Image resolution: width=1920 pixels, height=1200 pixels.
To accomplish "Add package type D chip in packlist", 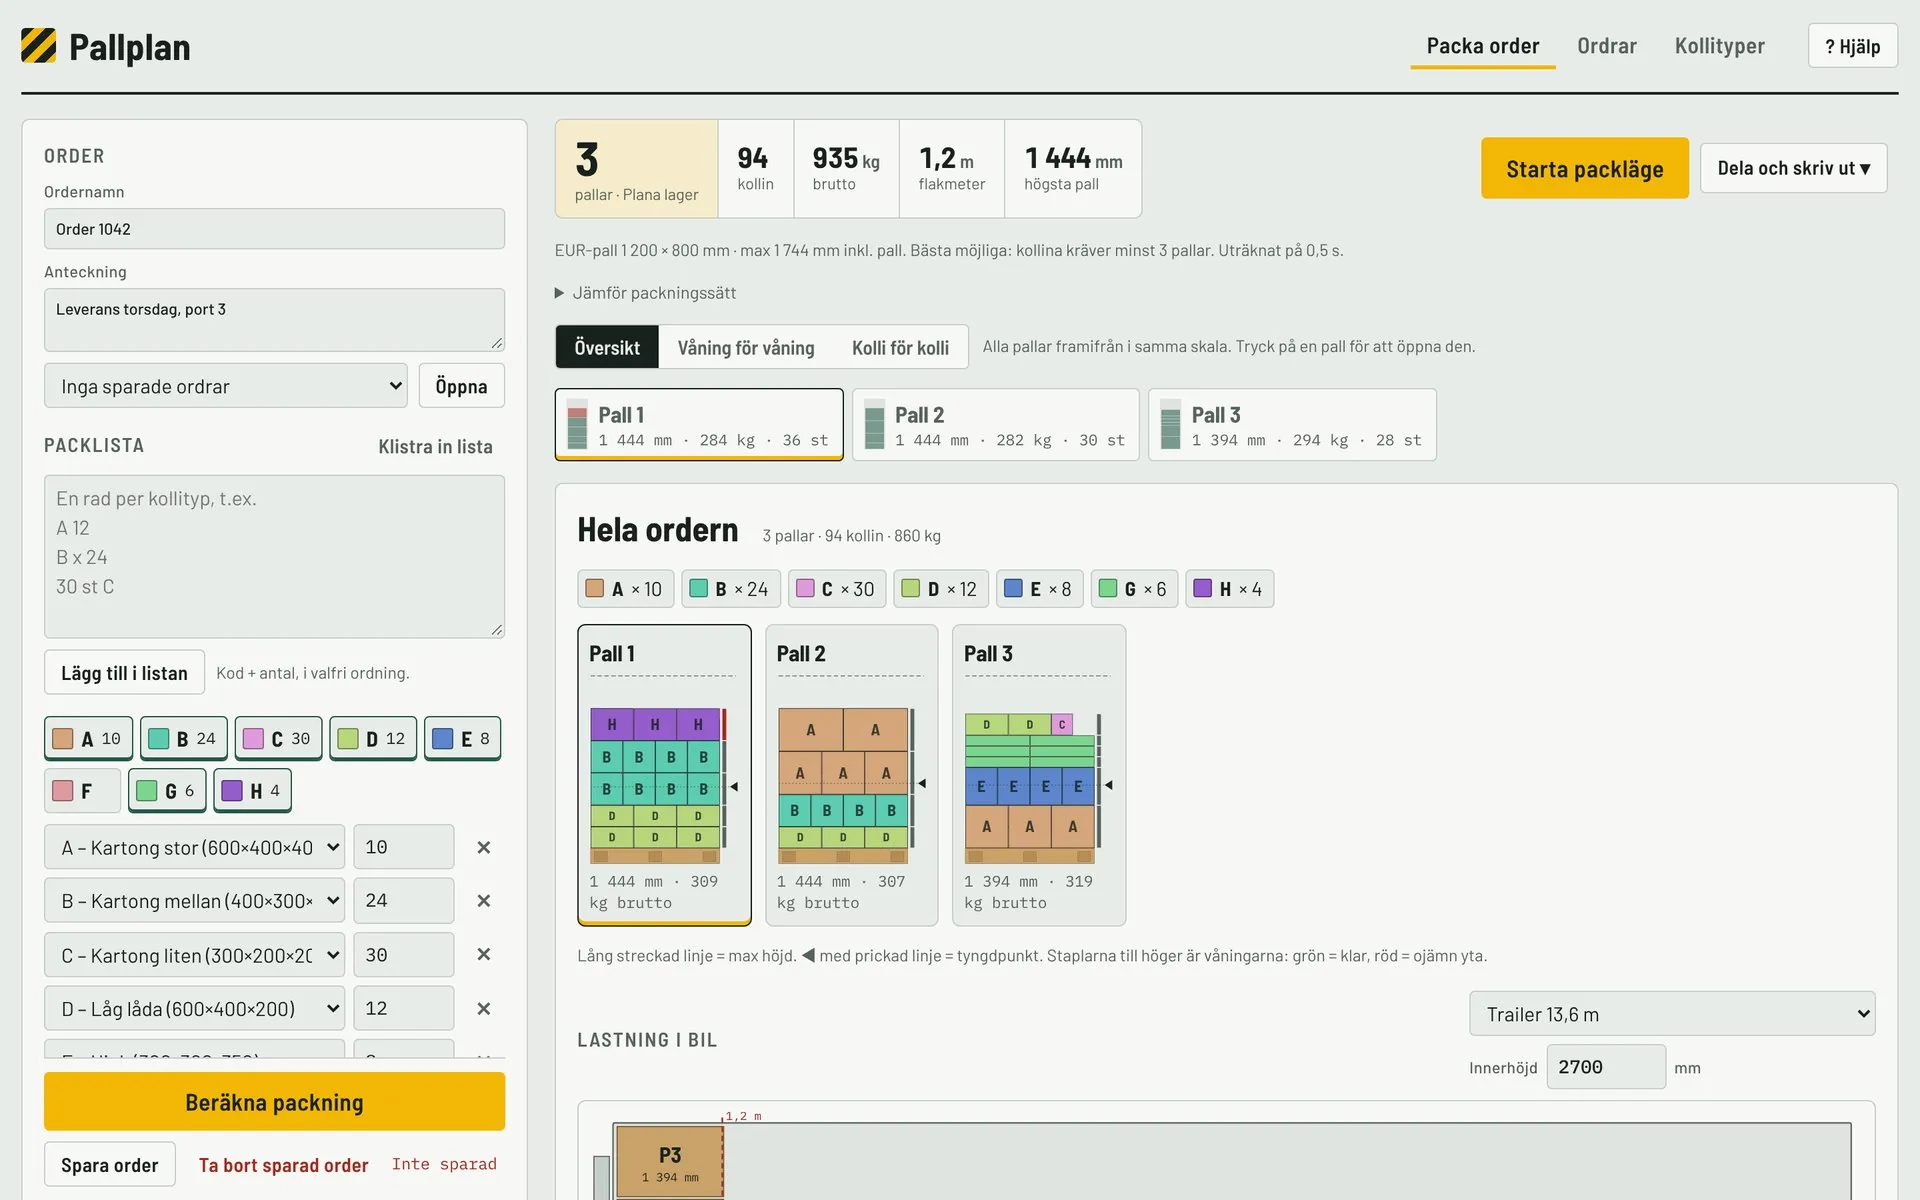I will click(x=373, y=739).
